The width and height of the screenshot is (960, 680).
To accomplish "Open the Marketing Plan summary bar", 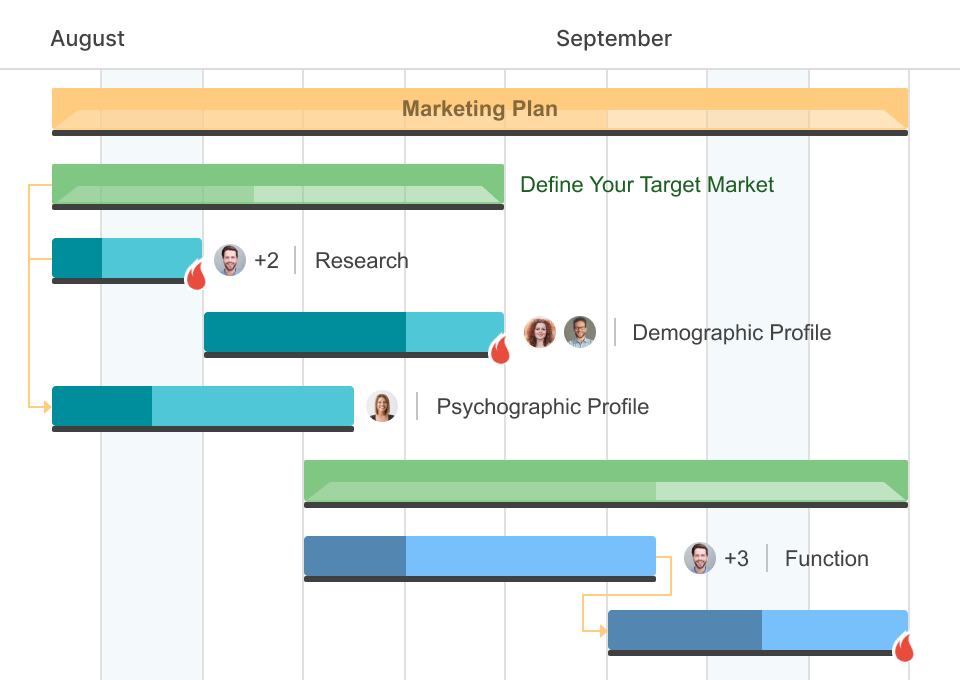I will (480, 109).
